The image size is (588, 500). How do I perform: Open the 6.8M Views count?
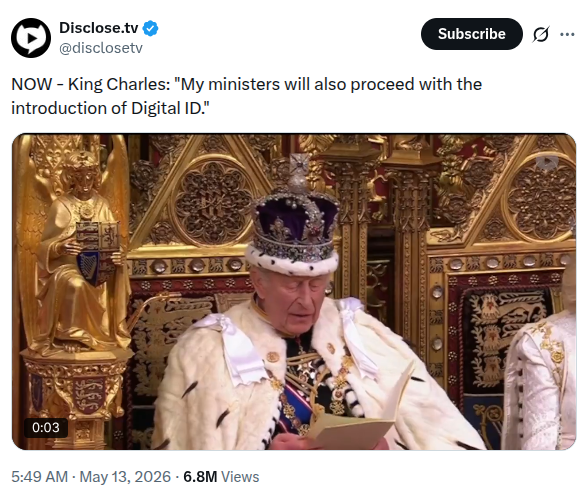pos(221,477)
